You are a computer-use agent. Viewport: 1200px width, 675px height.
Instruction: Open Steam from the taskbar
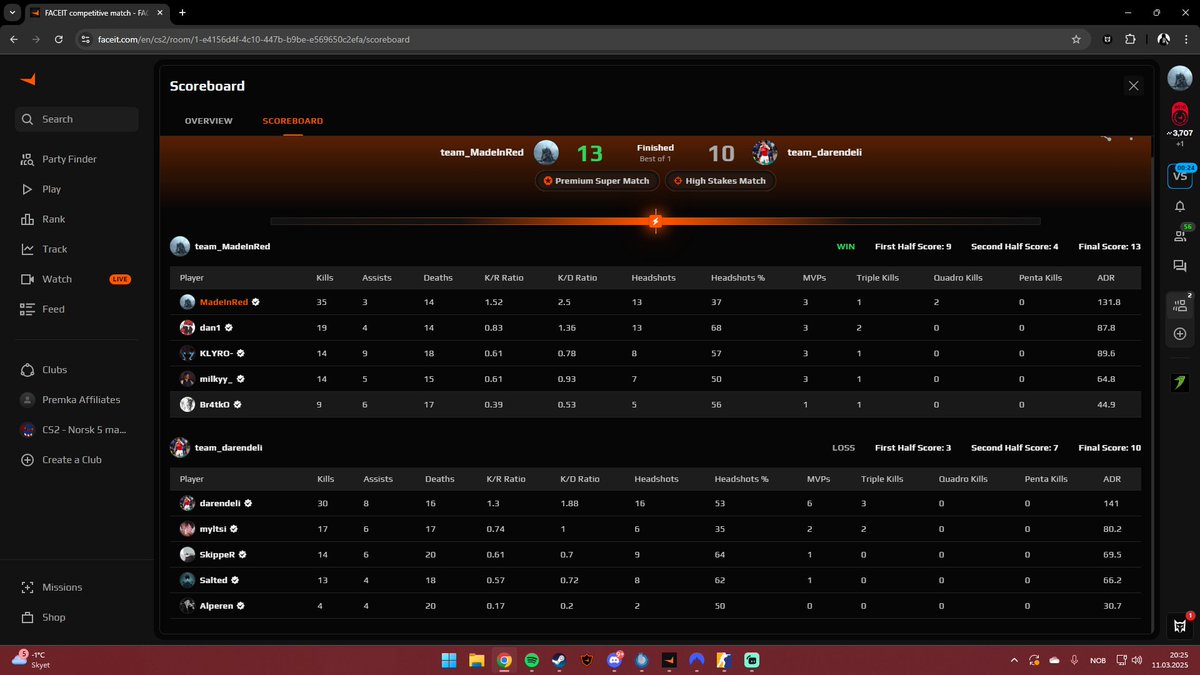[x=559, y=660]
